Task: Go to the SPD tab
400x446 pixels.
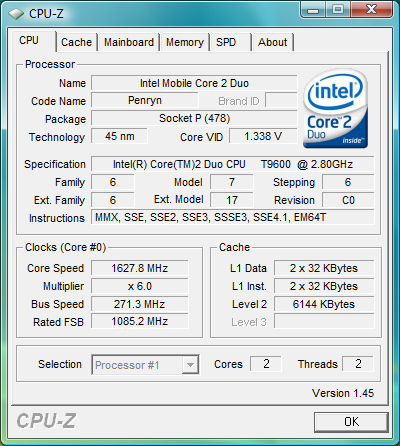Action: coord(230,42)
